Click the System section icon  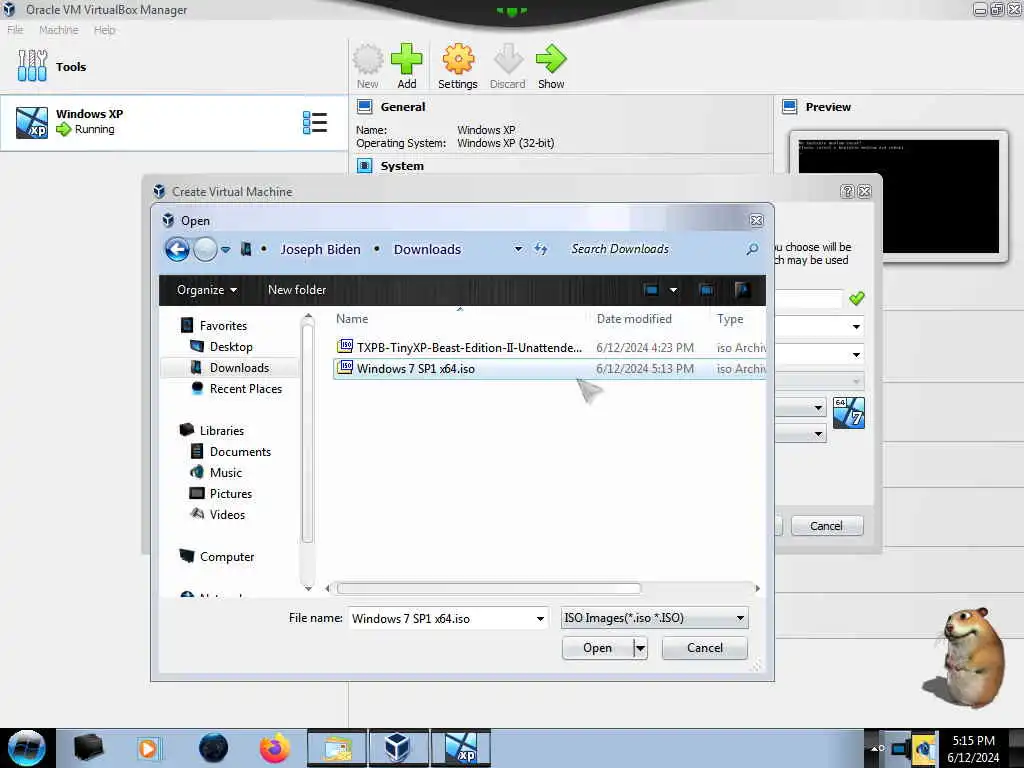click(x=364, y=166)
